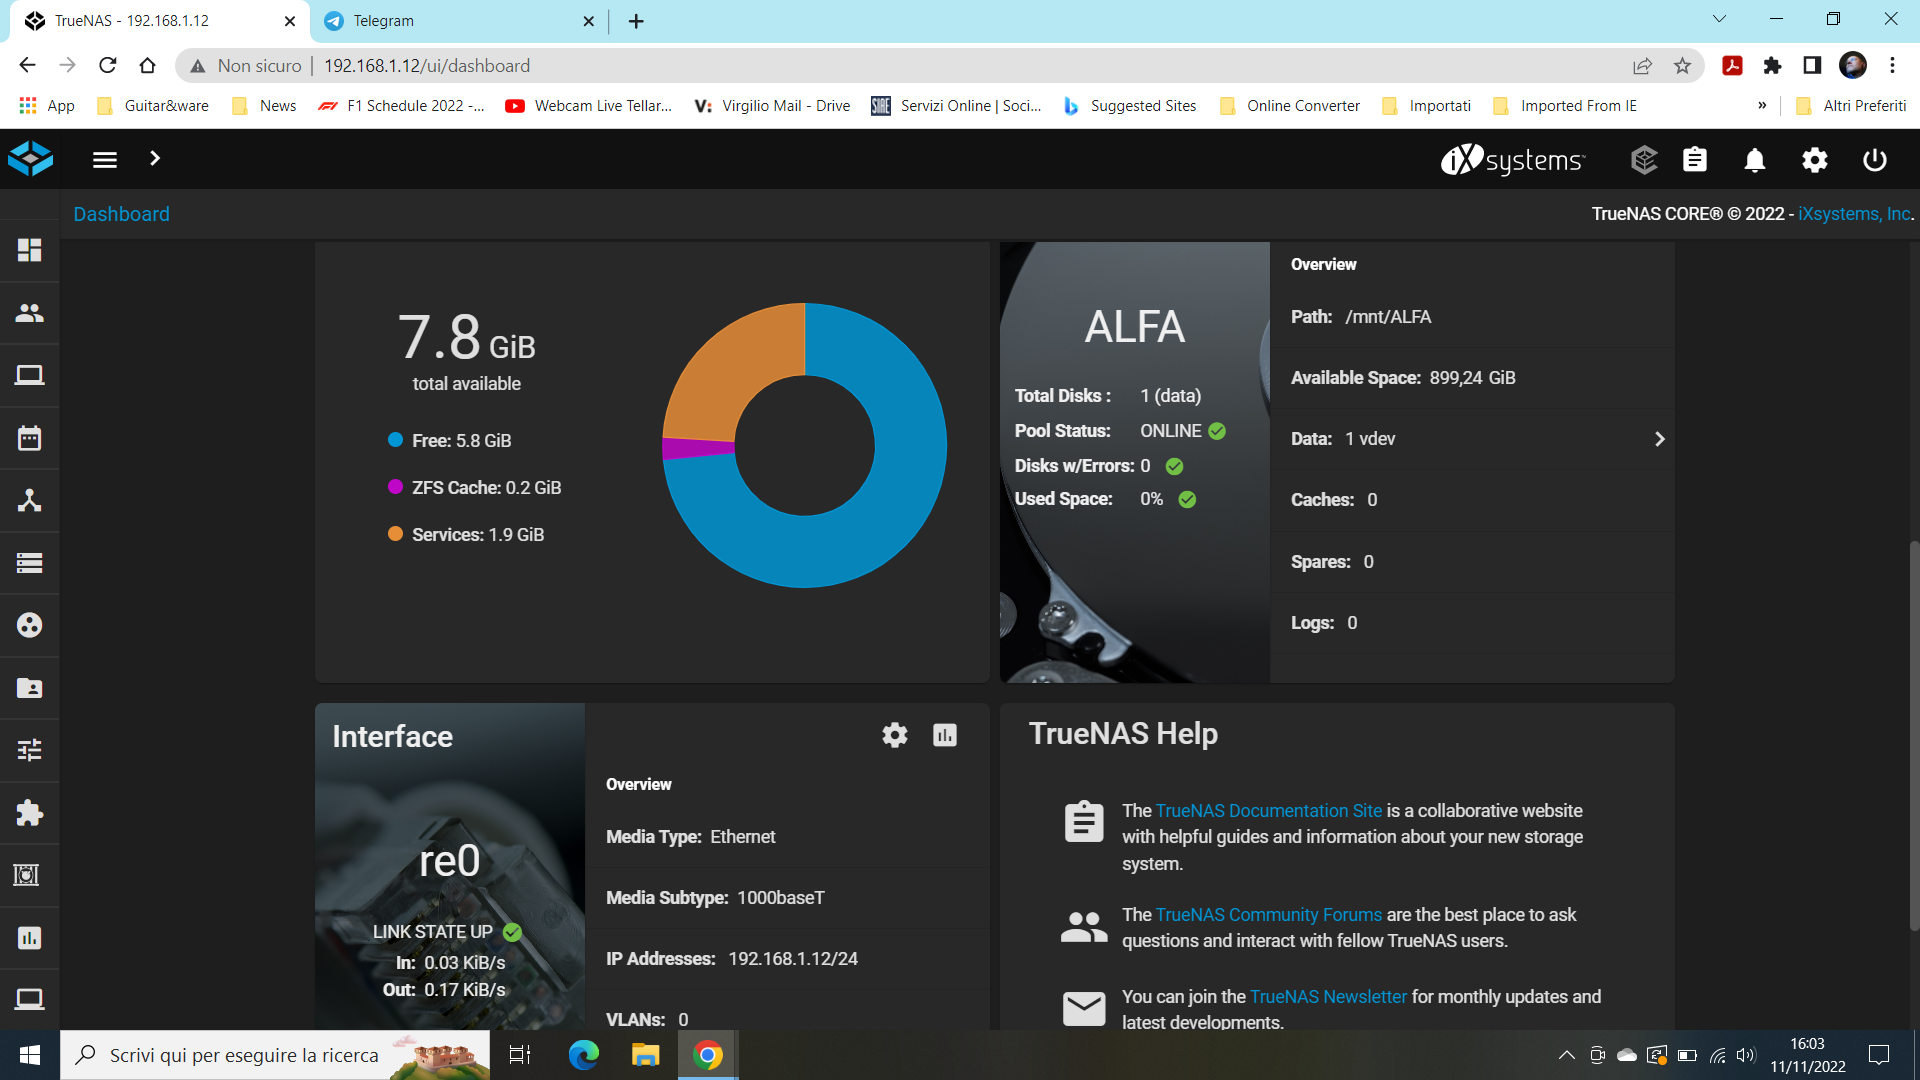
Task: Click the blue Free legend swatch
Action: [x=395, y=440]
